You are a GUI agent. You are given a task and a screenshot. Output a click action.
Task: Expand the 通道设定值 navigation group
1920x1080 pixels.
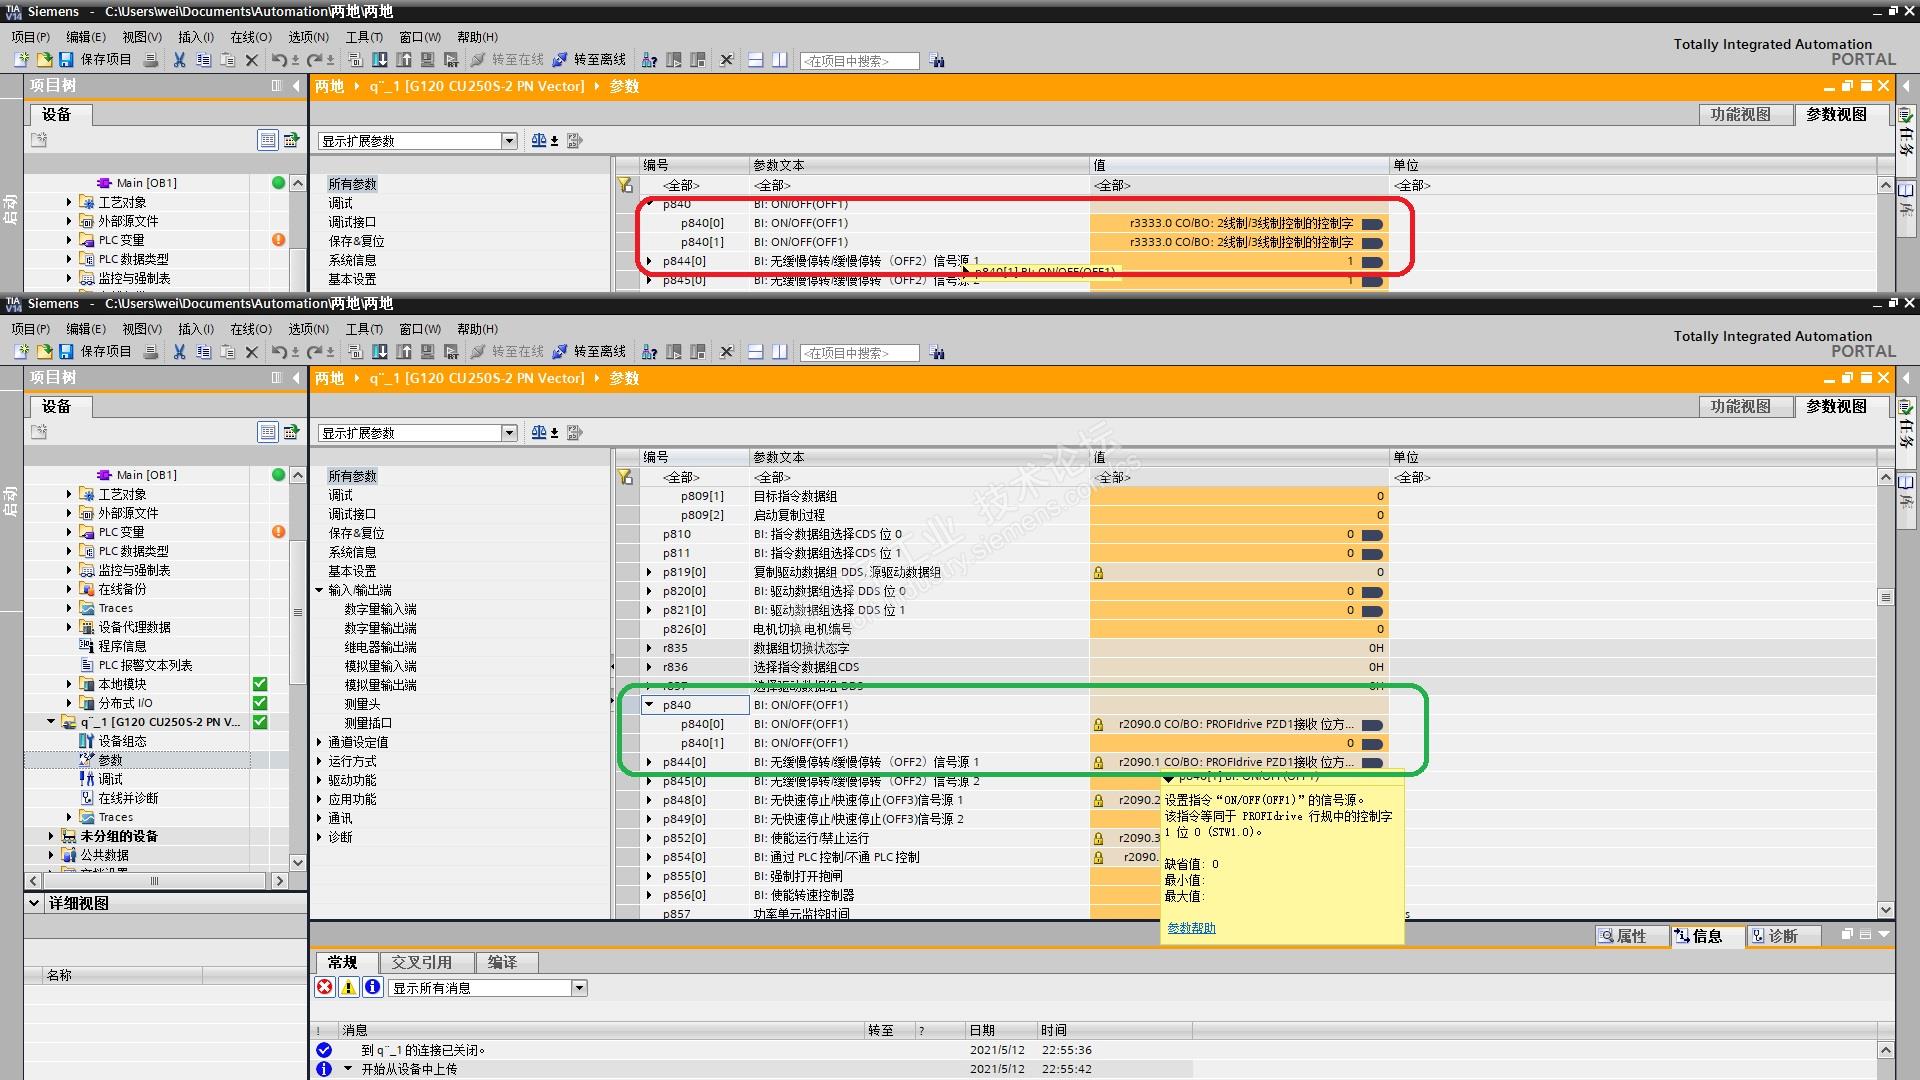(x=320, y=742)
